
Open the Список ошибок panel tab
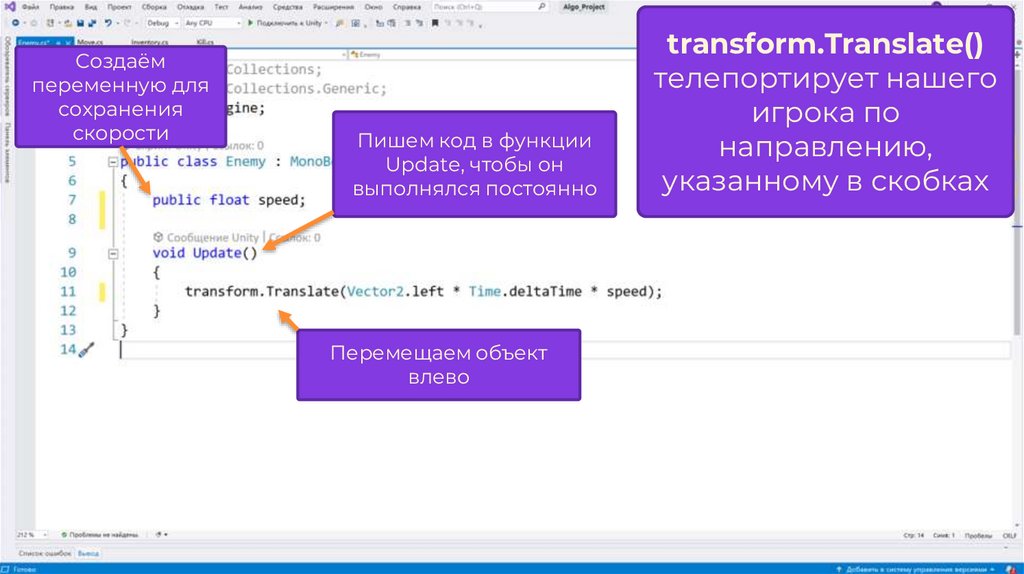(x=44, y=554)
